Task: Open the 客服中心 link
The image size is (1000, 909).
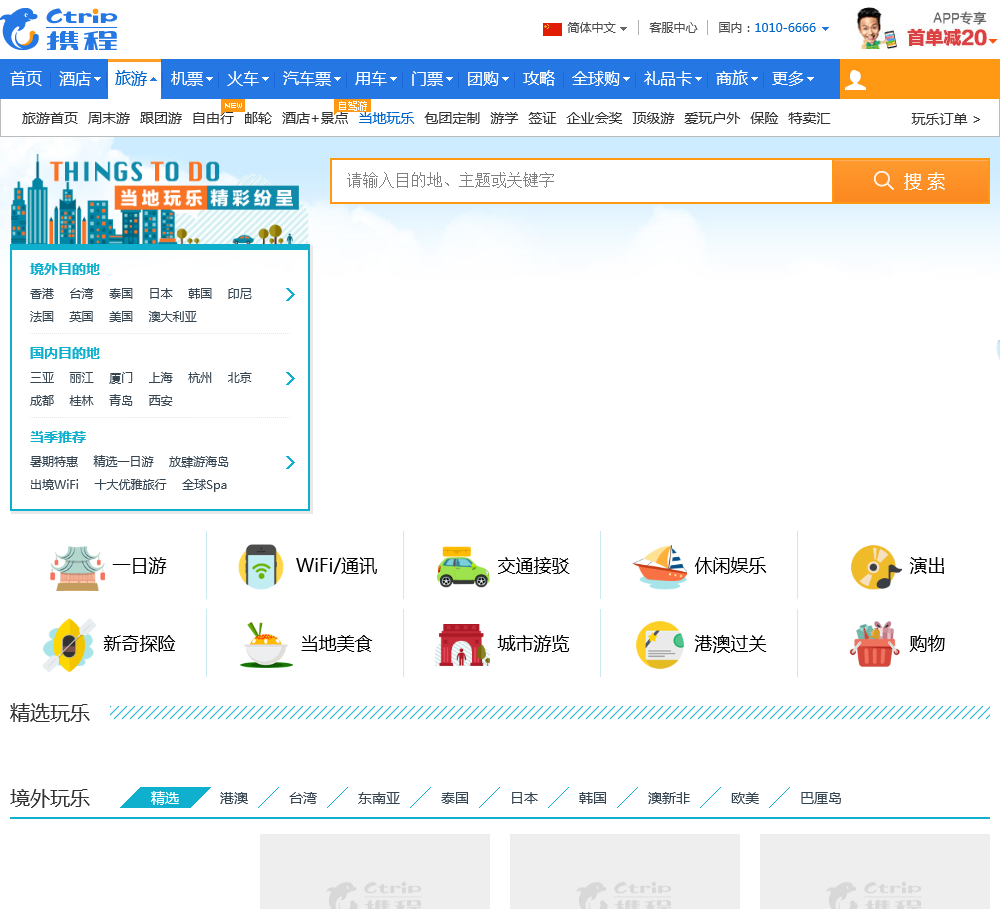Action: 673,28
